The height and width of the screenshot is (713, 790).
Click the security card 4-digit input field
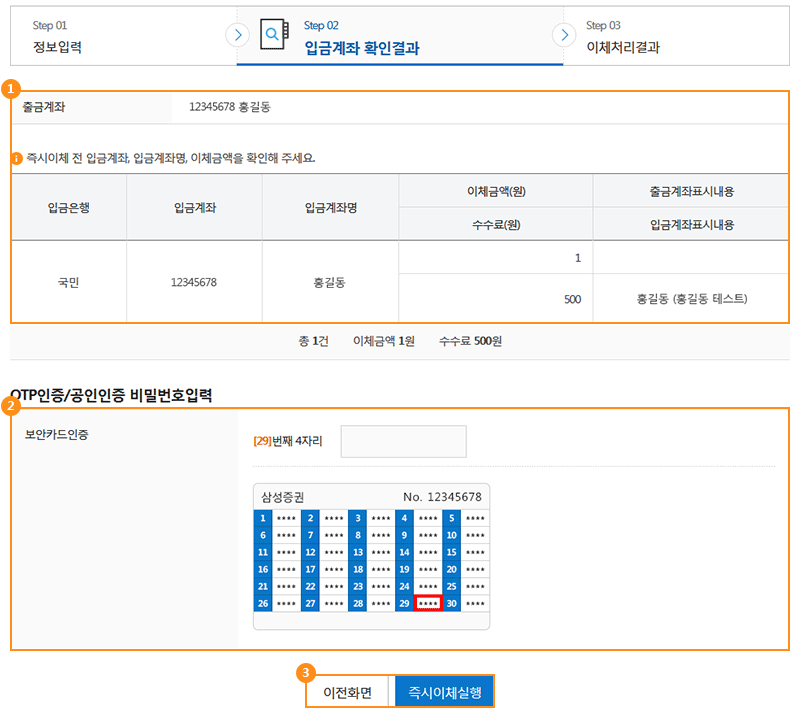point(404,441)
